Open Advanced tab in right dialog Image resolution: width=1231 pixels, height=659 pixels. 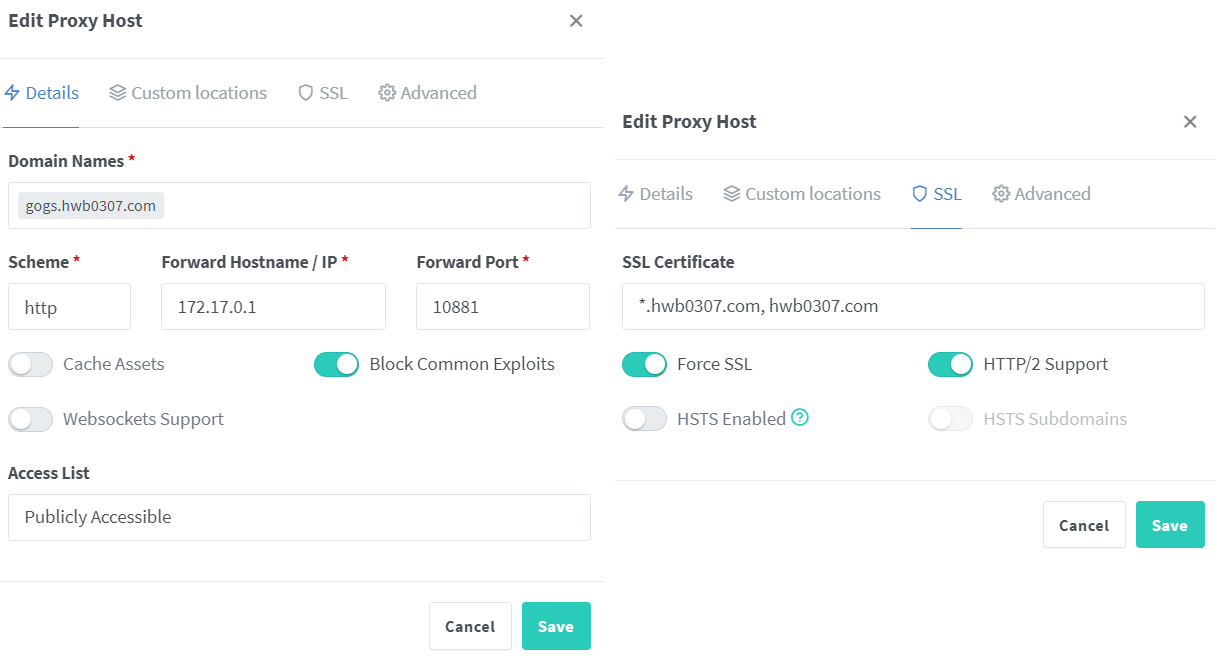coord(1041,194)
